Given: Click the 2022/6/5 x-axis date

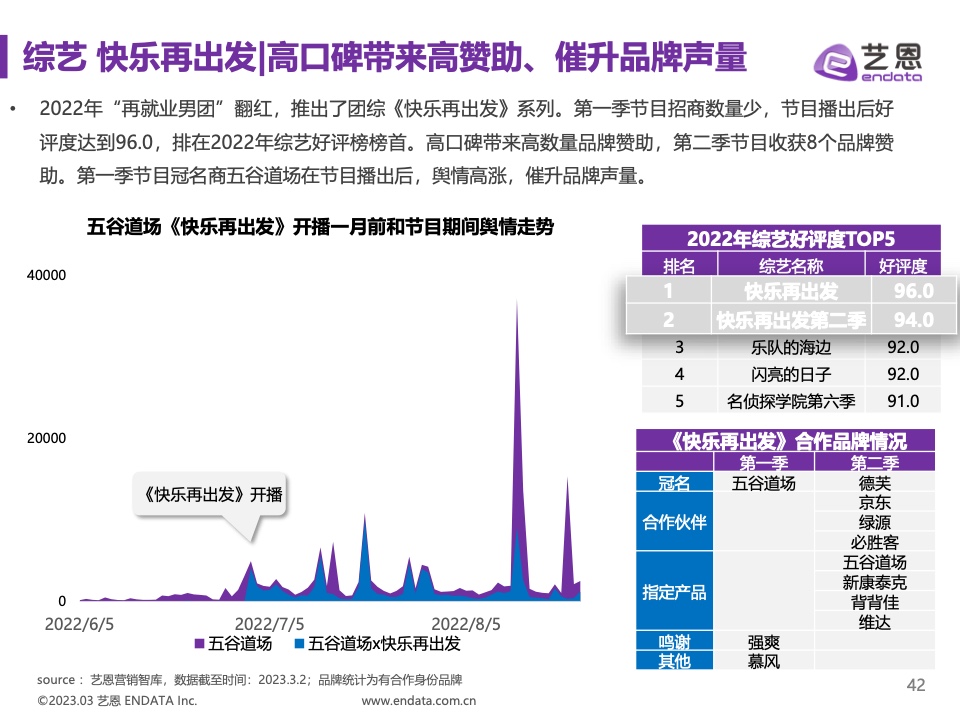Looking at the screenshot, I should [x=79, y=624].
